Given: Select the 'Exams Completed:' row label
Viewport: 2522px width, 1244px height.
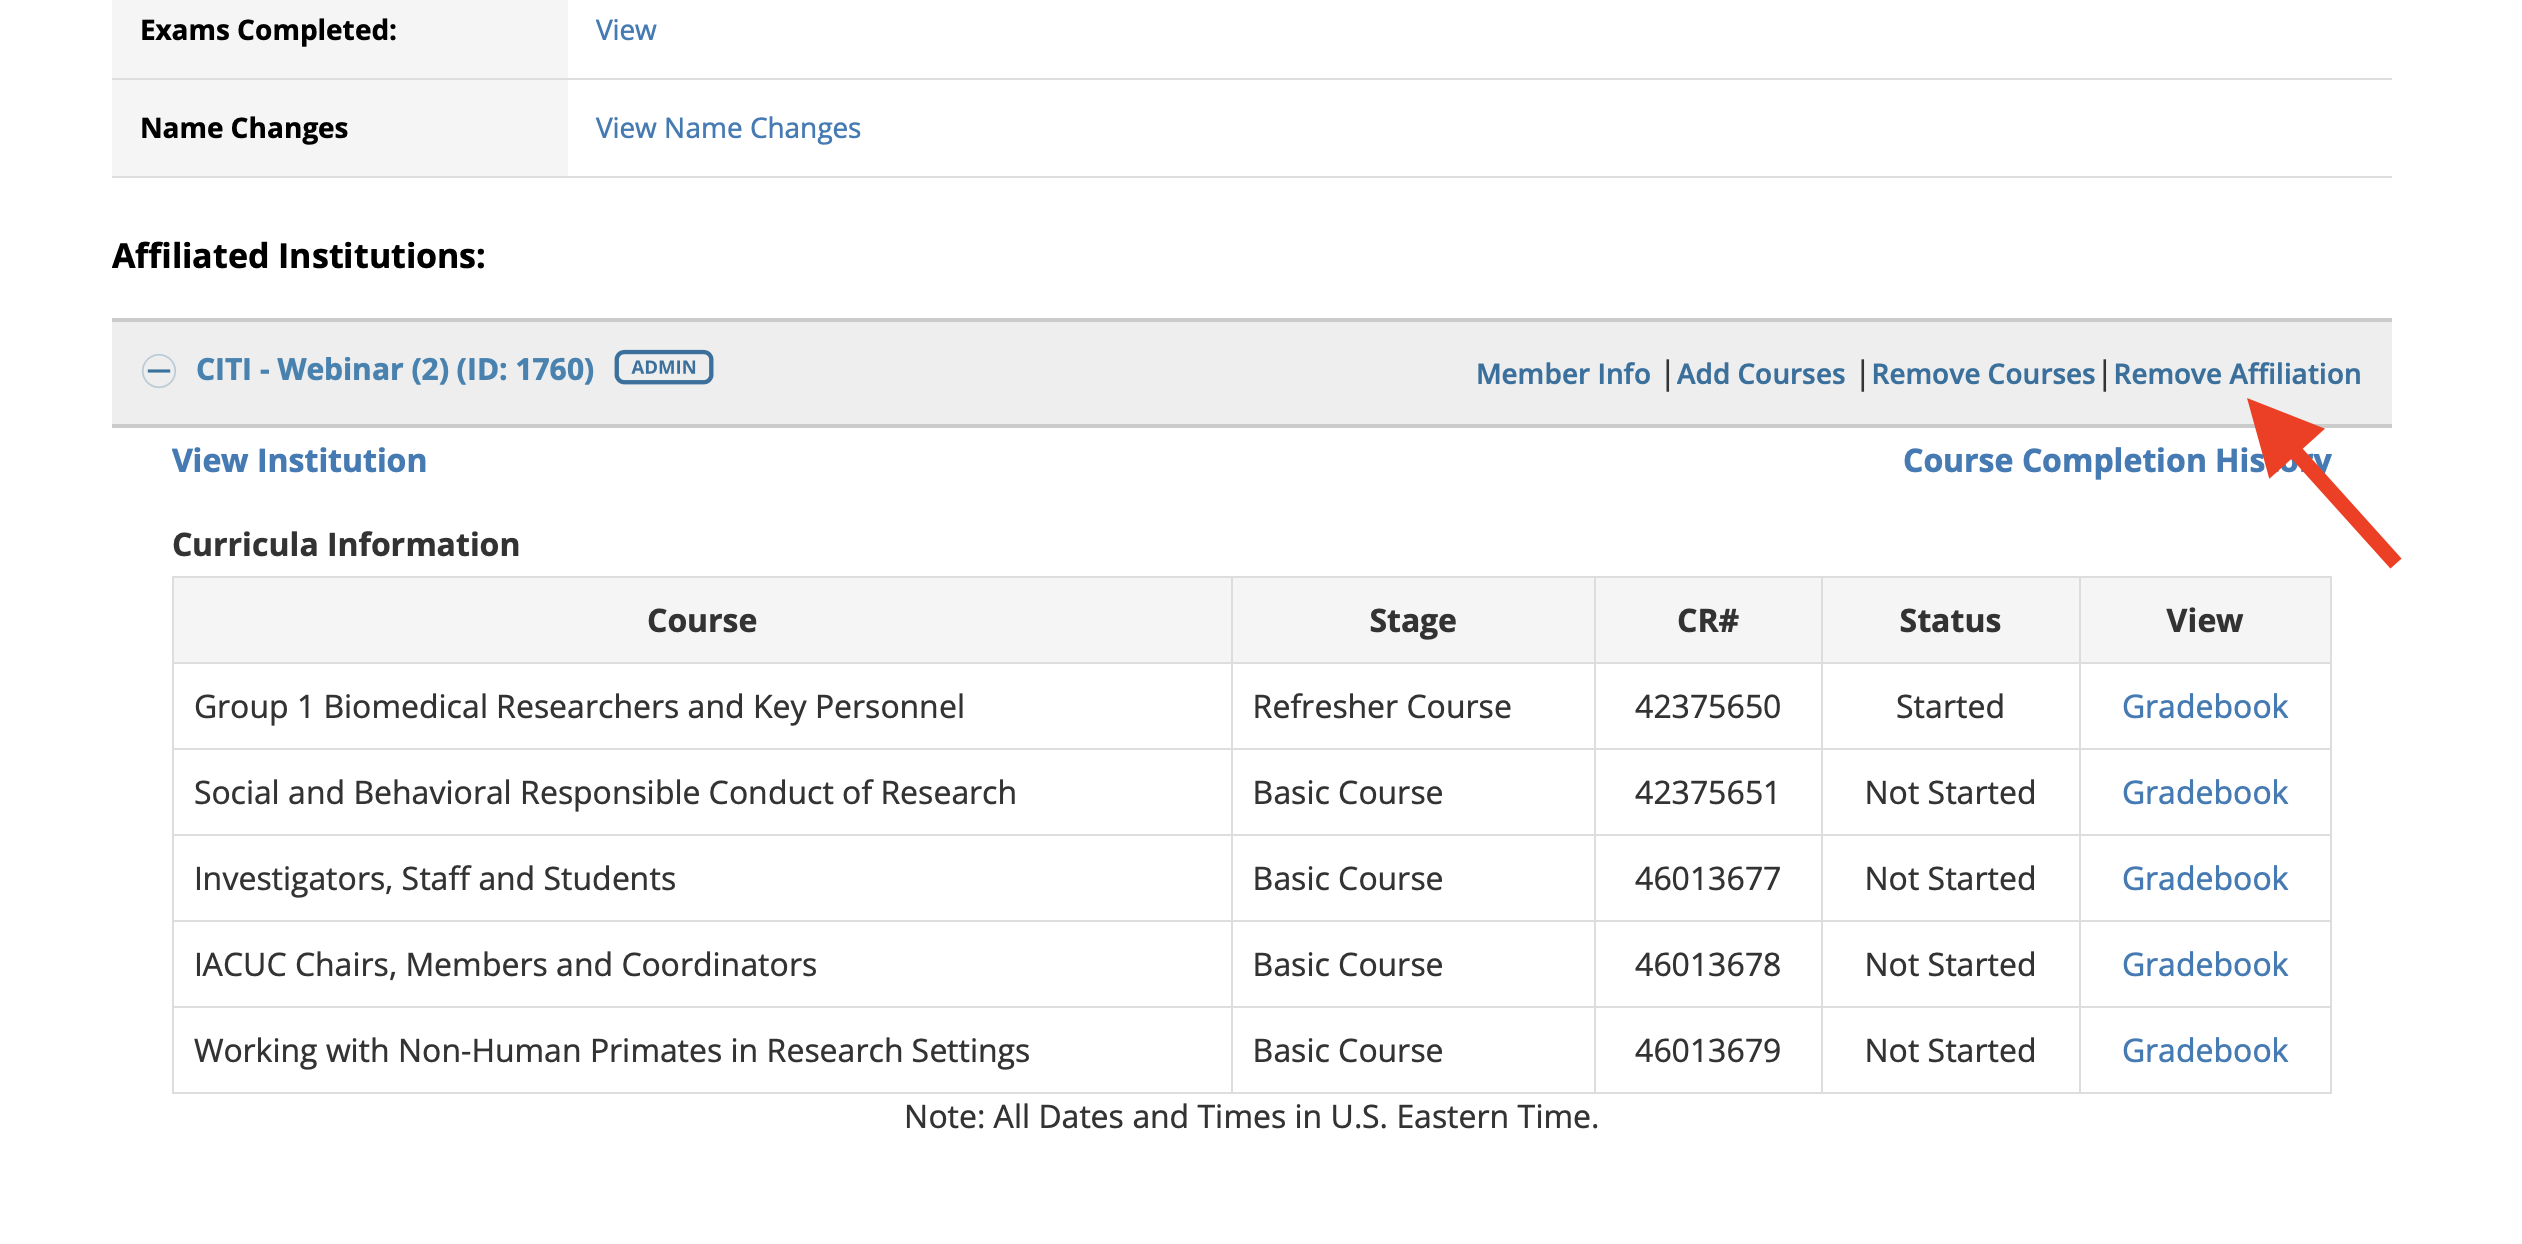Looking at the screenshot, I should point(268,30).
